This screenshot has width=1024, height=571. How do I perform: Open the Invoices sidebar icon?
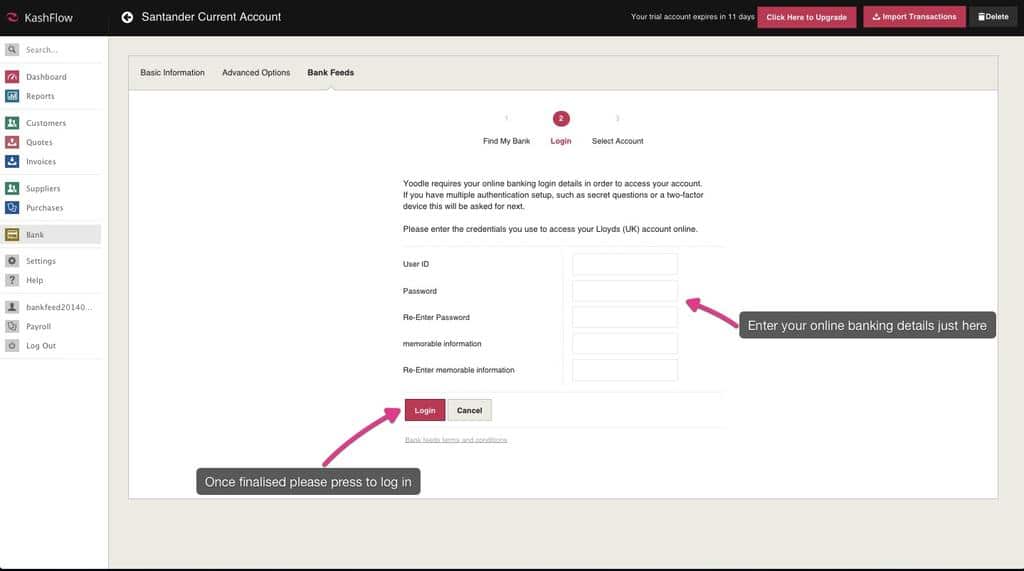tap(12, 161)
